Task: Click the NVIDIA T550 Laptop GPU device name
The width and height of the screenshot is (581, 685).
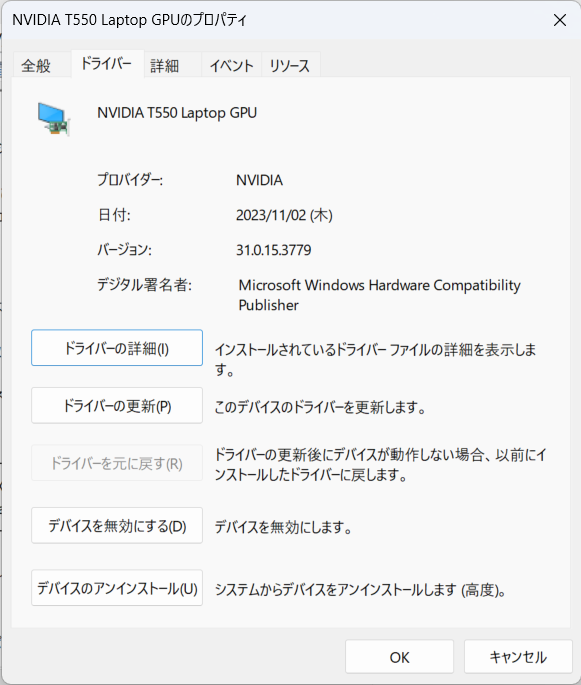Action: tap(177, 113)
